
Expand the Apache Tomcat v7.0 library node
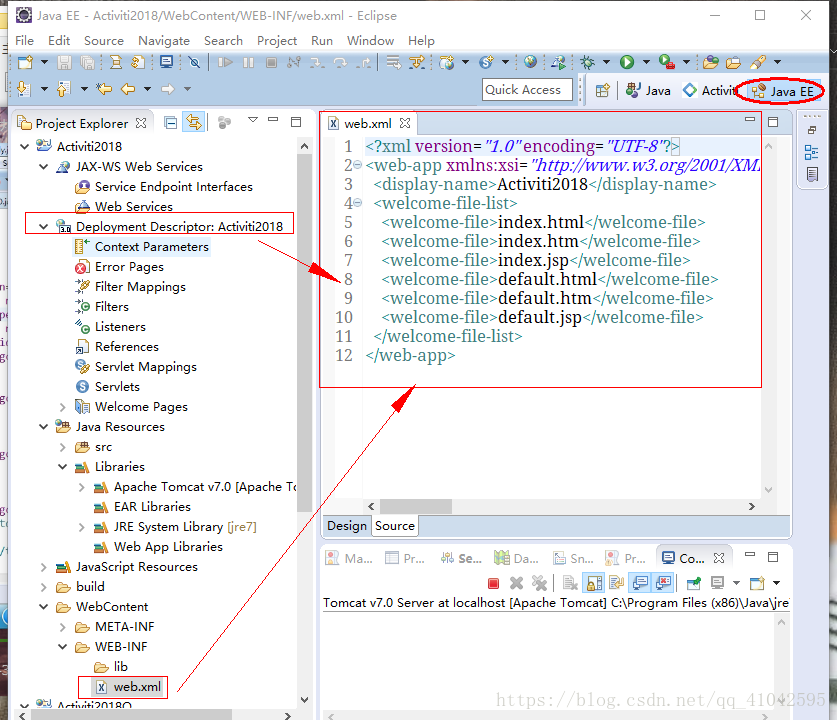82,487
